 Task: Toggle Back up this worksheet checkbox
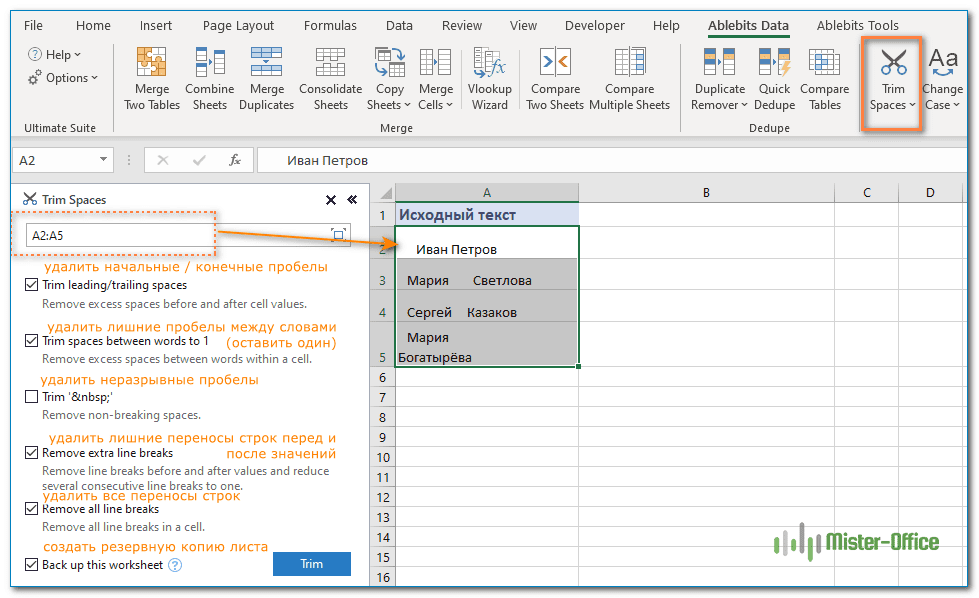coord(32,565)
